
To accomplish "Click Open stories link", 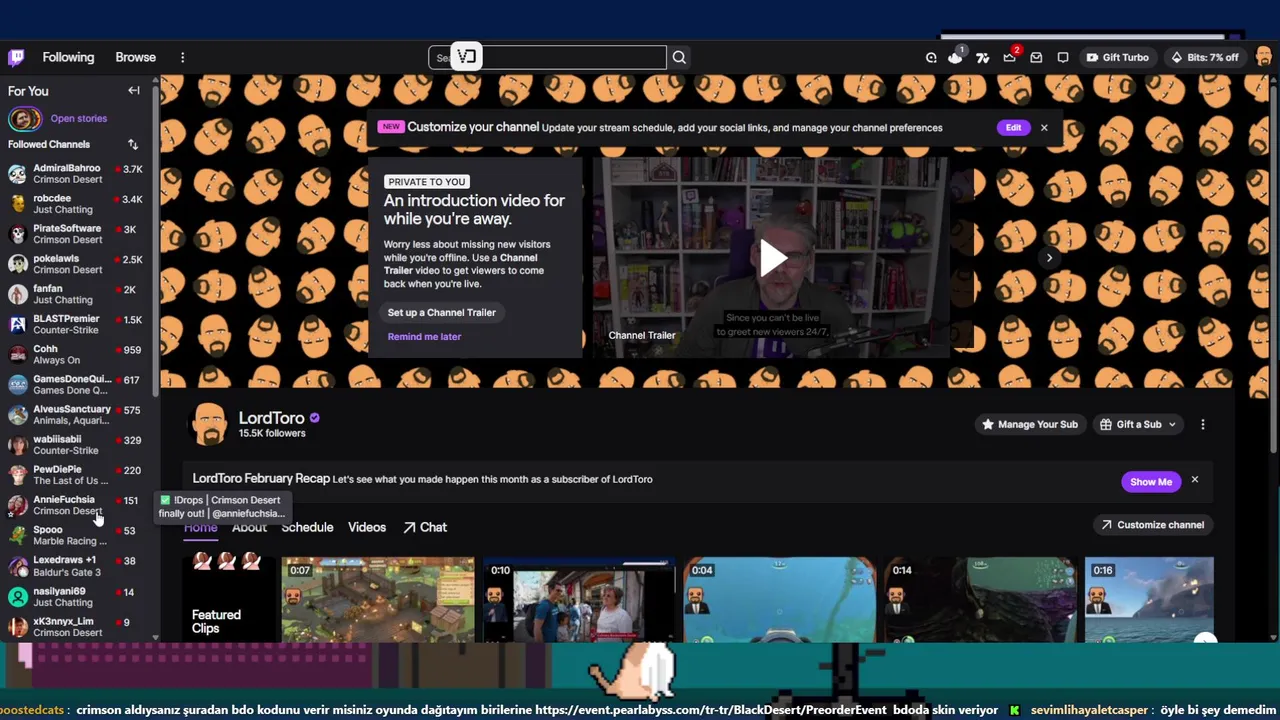I will [x=79, y=118].
